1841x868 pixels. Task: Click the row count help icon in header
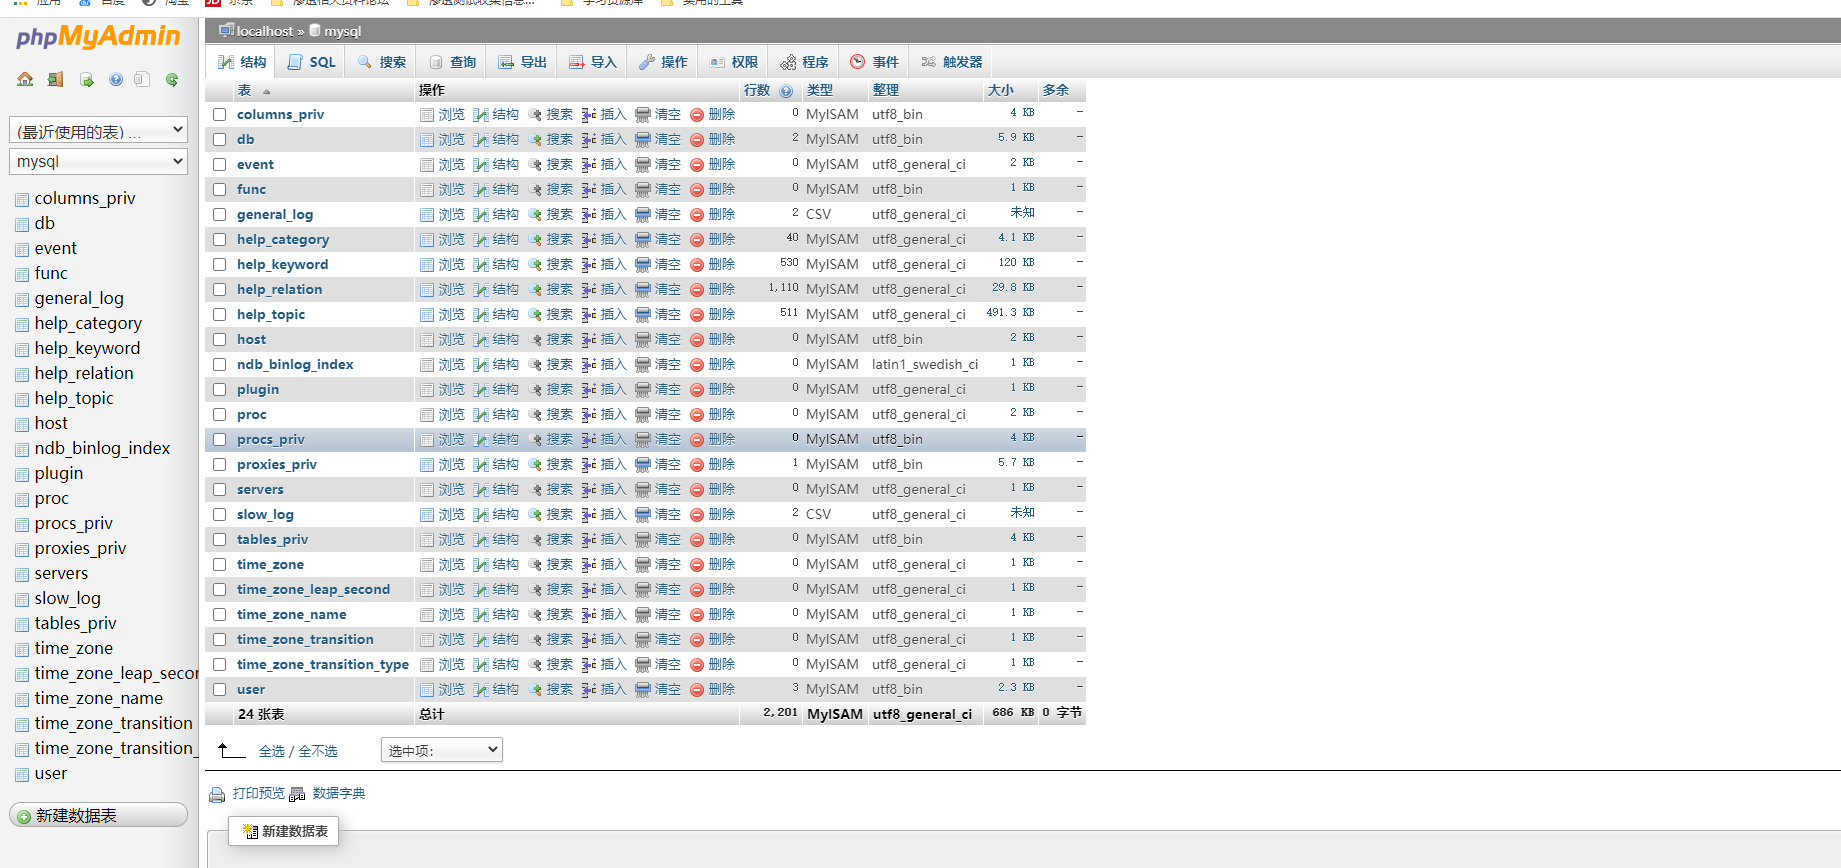pos(786,91)
